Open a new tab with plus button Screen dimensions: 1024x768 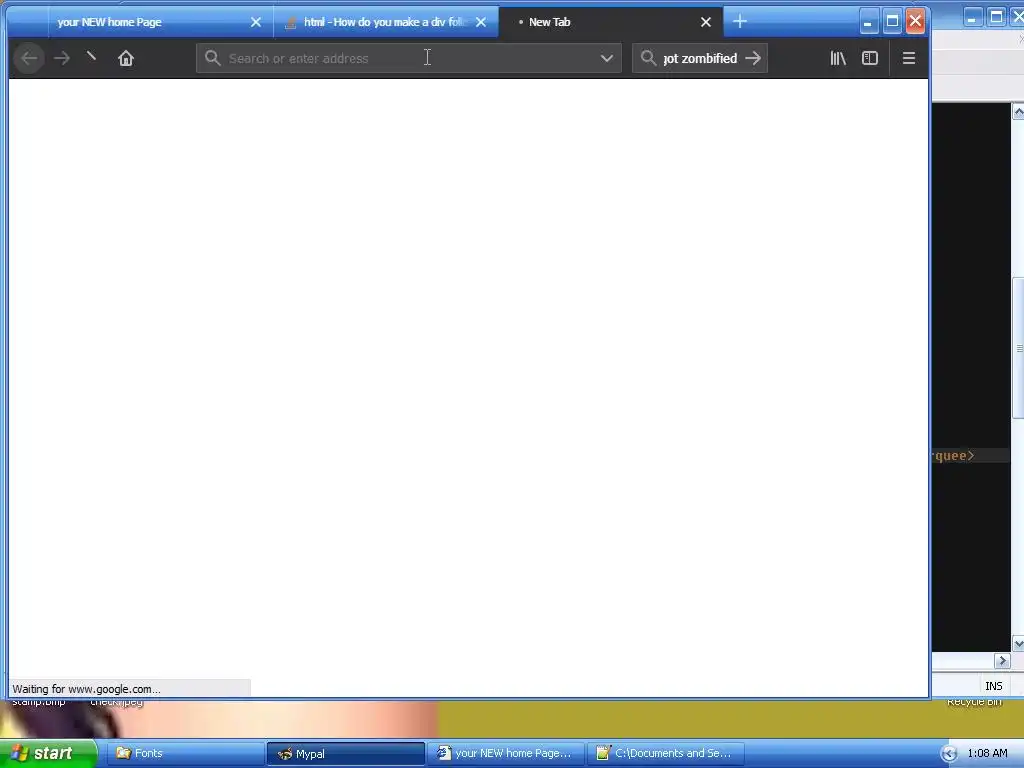pyautogui.click(x=739, y=22)
